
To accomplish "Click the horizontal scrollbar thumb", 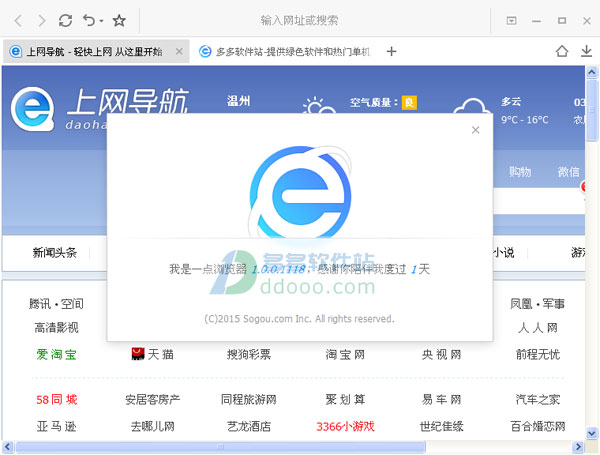I will pyautogui.click(x=220, y=447).
